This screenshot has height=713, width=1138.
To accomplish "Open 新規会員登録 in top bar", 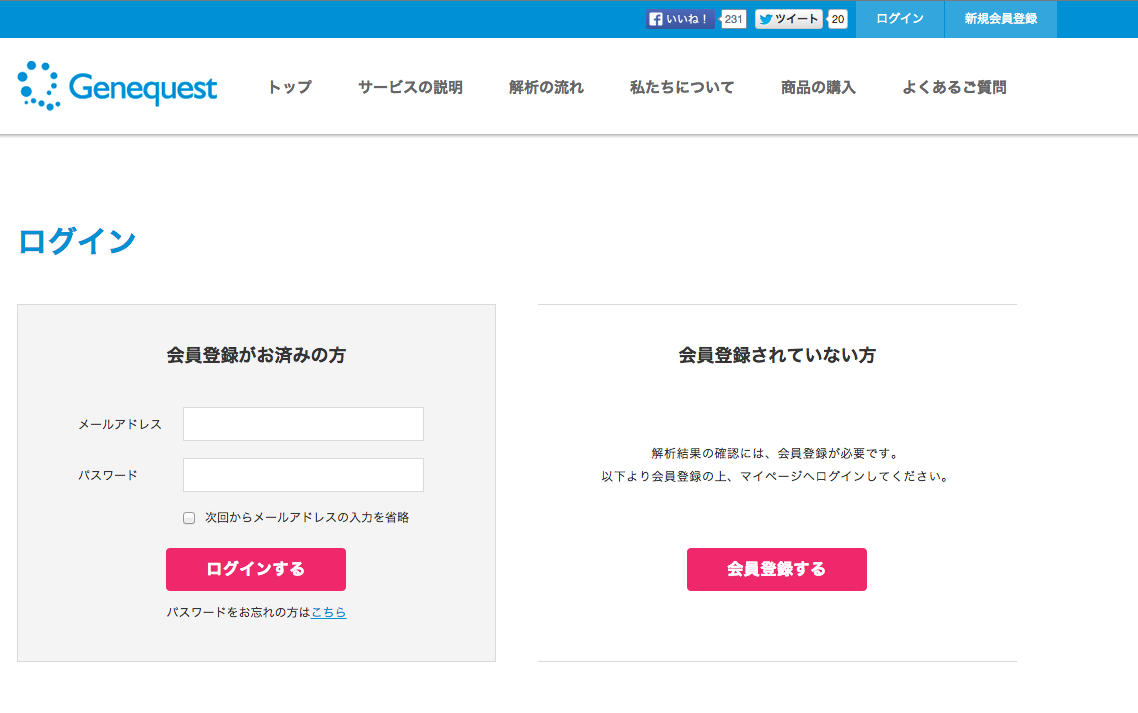I will pyautogui.click(x=1000, y=19).
